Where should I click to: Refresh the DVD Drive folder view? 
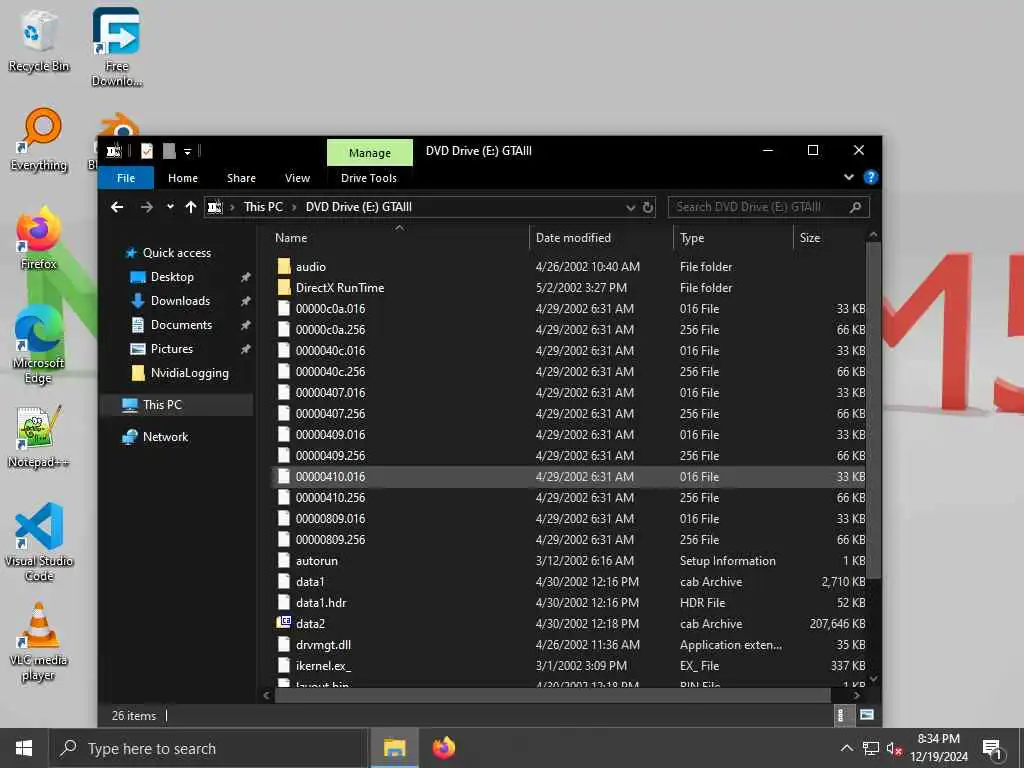[x=648, y=207]
